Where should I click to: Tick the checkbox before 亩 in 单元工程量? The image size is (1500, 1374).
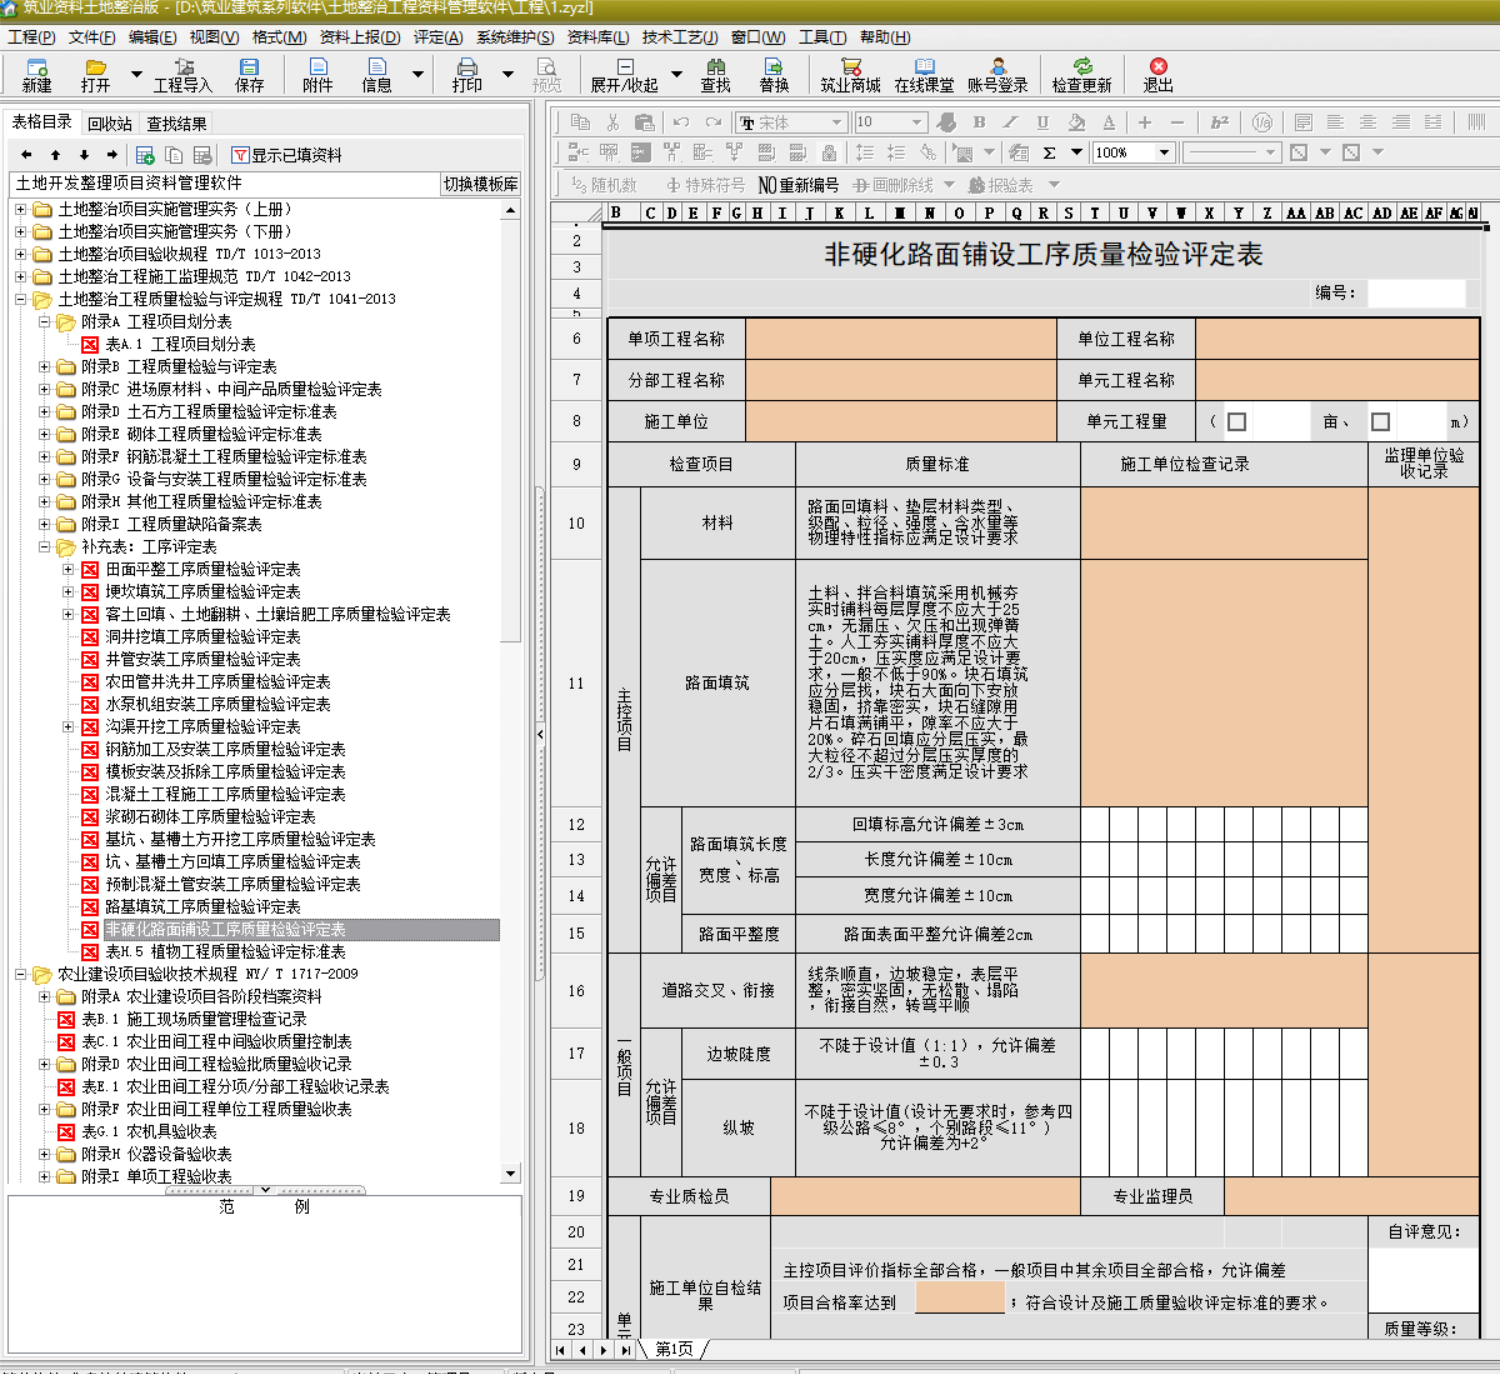[1237, 422]
